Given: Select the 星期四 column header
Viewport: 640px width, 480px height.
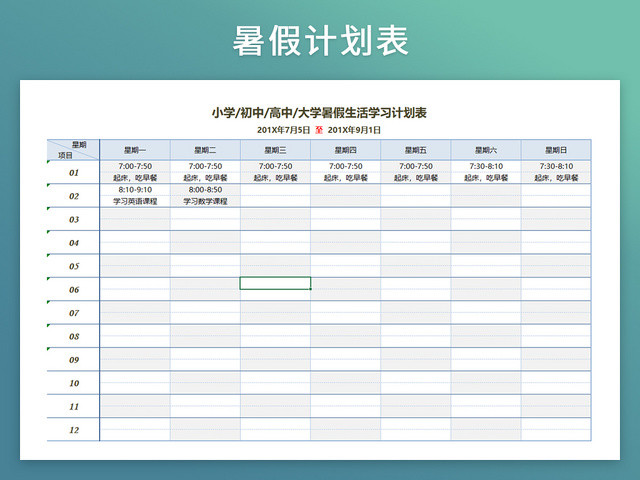Looking at the screenshot, I should pyautogui.click(x=346, y=150).
